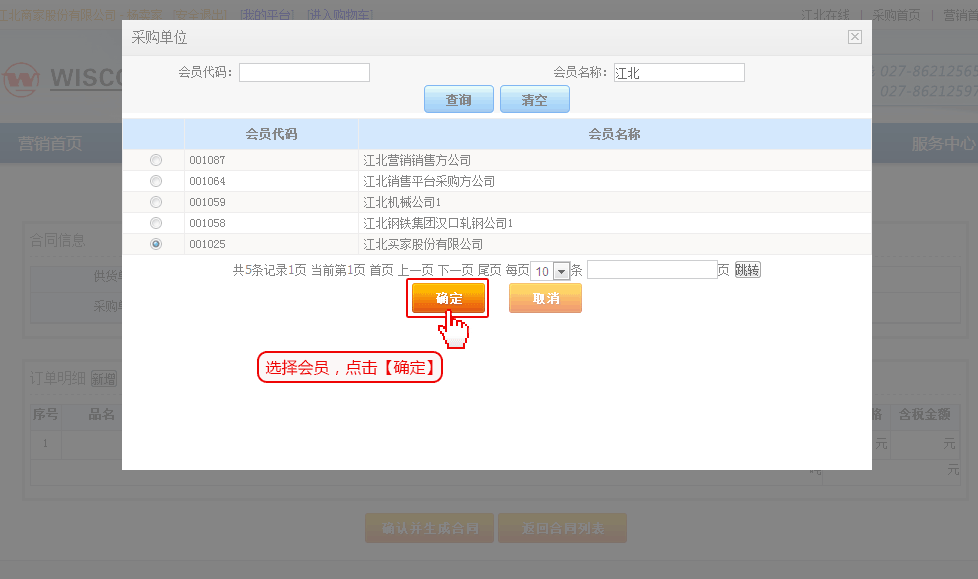
Task: Close the 采购单位 dialog with X icon
Action: pos(854,37)
